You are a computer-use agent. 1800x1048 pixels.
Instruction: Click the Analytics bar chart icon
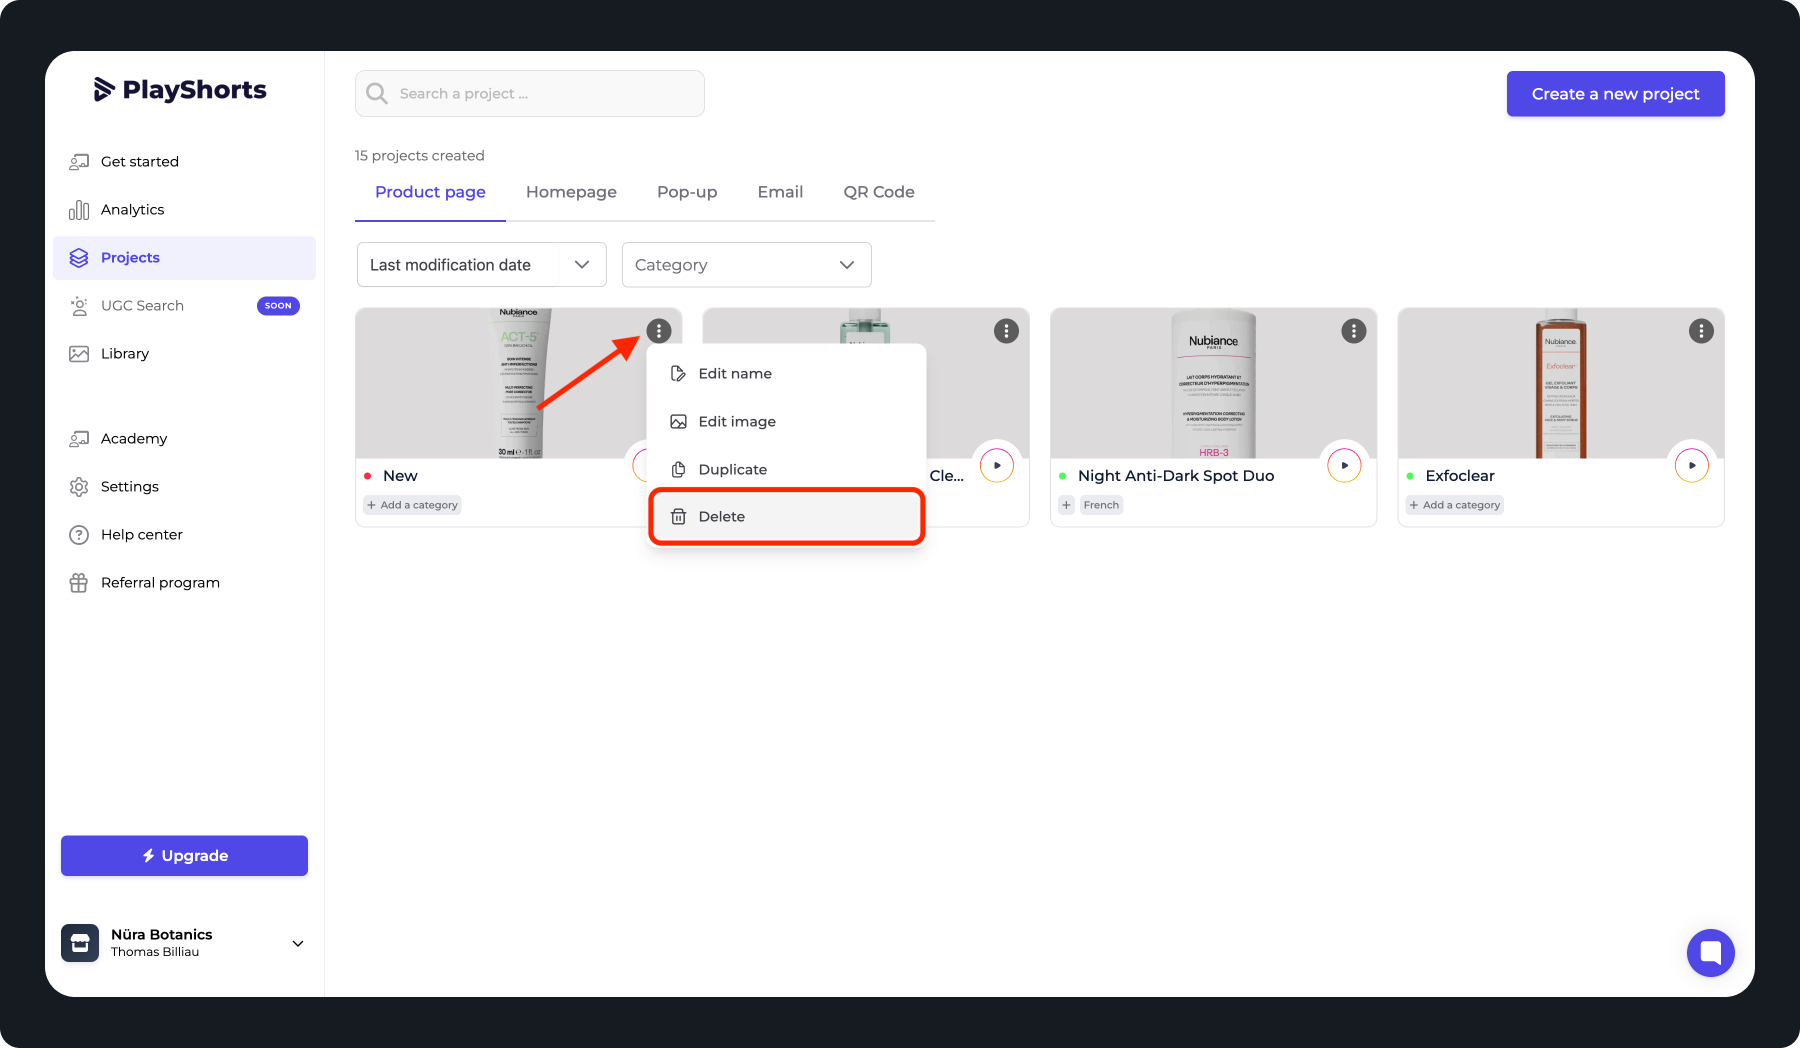coord(79,210)
